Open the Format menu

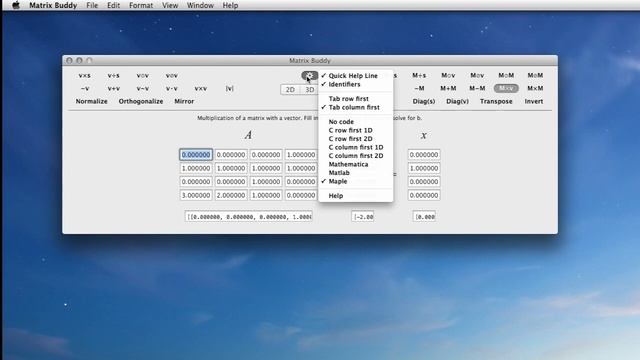141,5
